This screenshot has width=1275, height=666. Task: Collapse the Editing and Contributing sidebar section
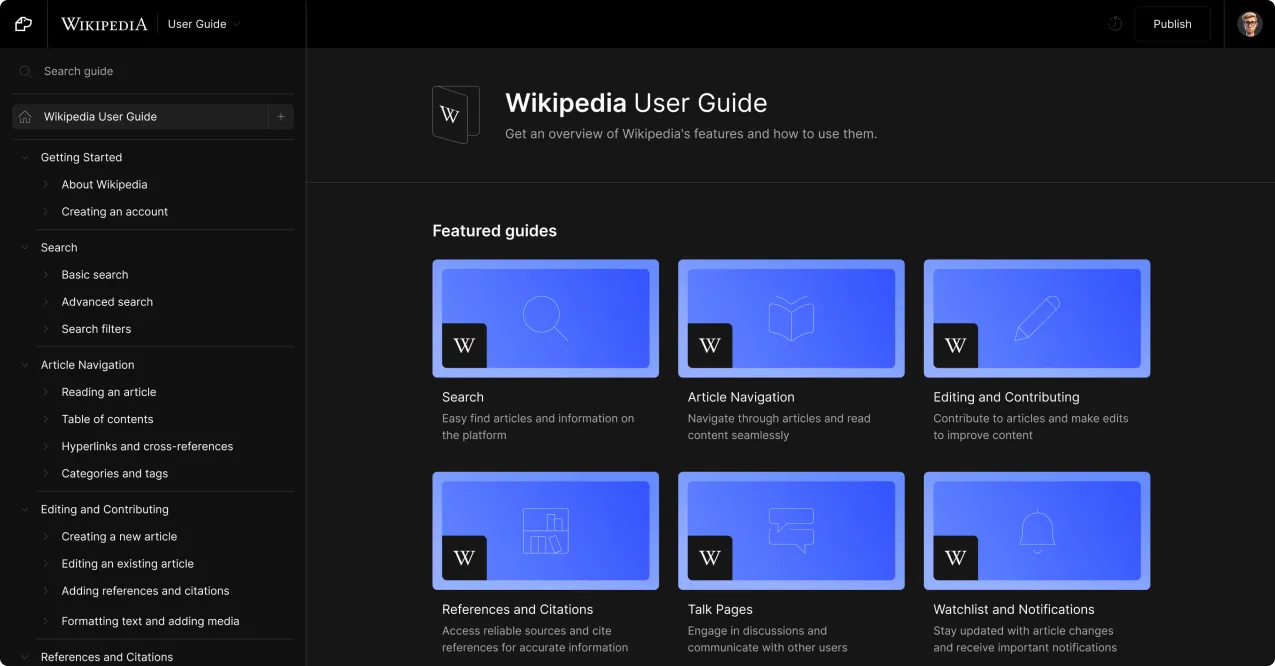click(26, 510)
